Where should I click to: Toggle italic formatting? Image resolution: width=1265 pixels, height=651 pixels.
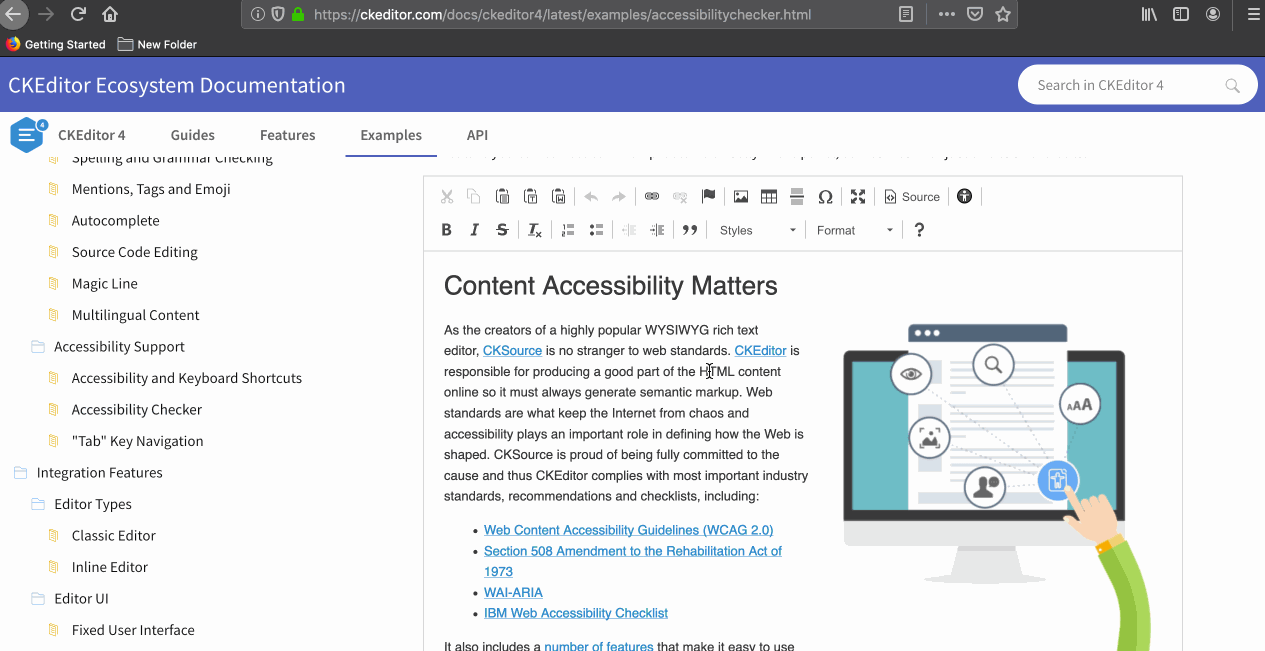click(474, 229)
